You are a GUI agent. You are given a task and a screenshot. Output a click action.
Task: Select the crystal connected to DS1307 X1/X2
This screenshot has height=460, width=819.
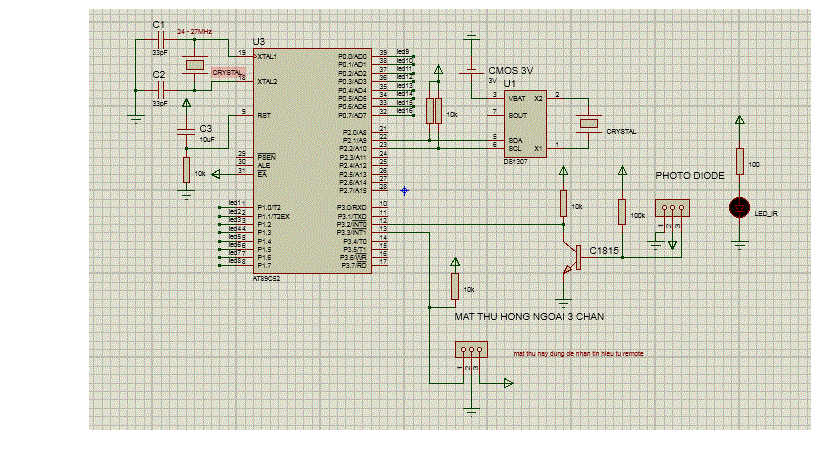tap(589, 123)
